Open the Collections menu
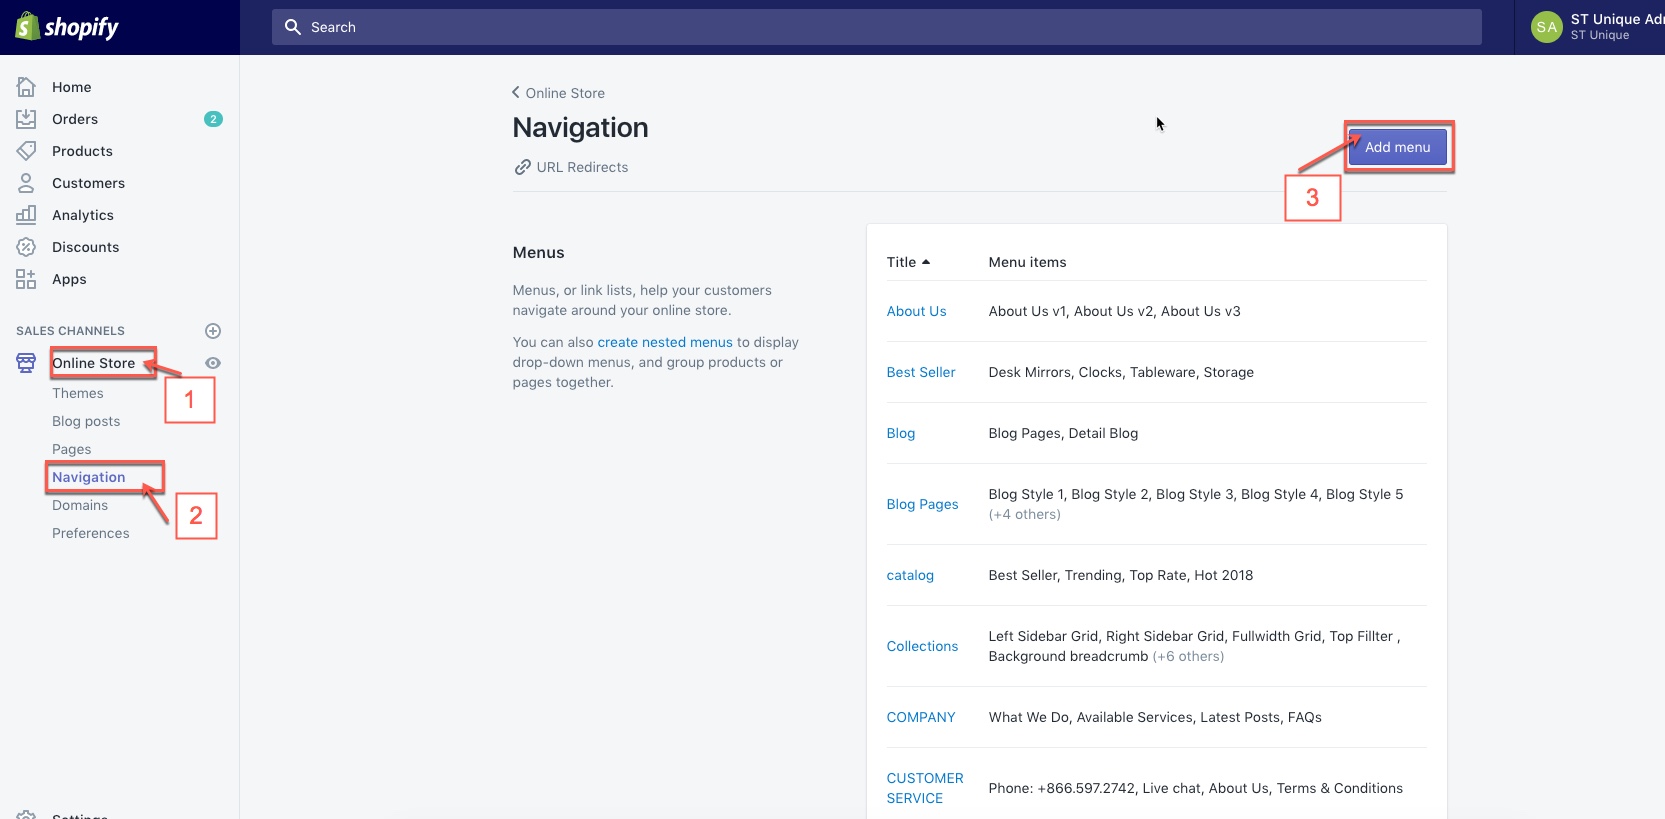 point(922,646)
